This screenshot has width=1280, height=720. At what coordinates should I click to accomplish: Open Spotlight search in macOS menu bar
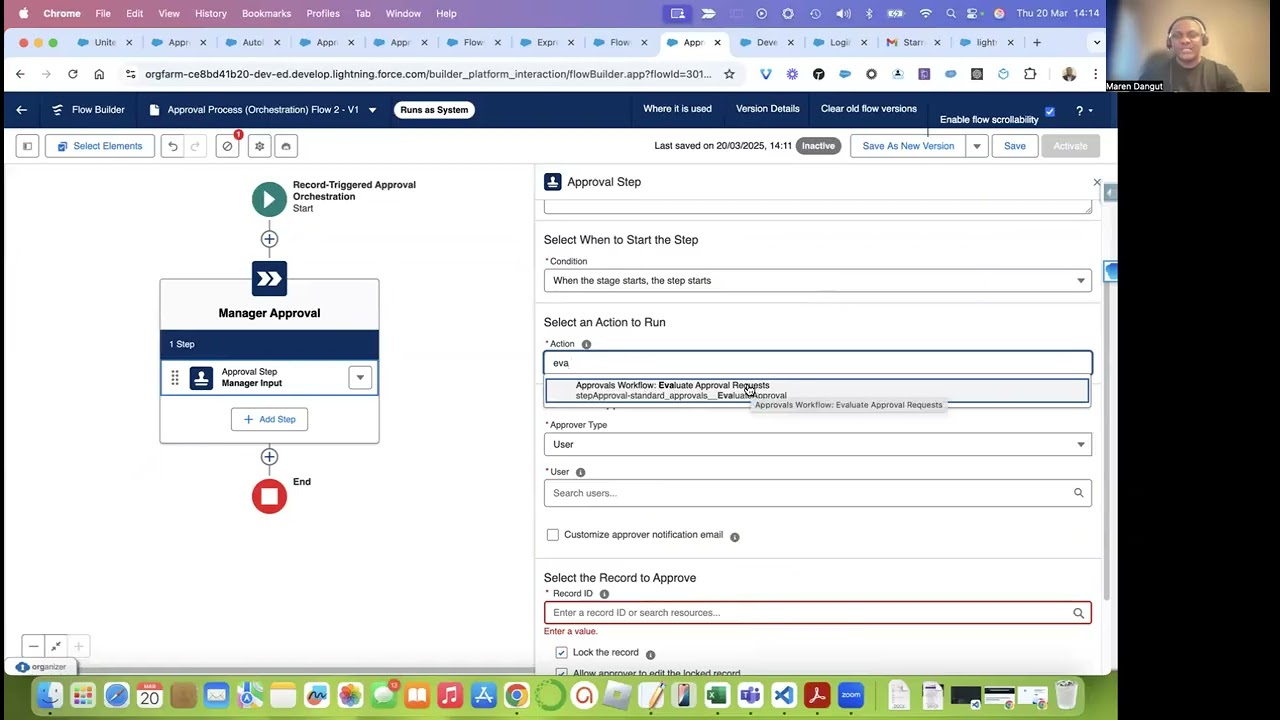(x=951, y=13)
